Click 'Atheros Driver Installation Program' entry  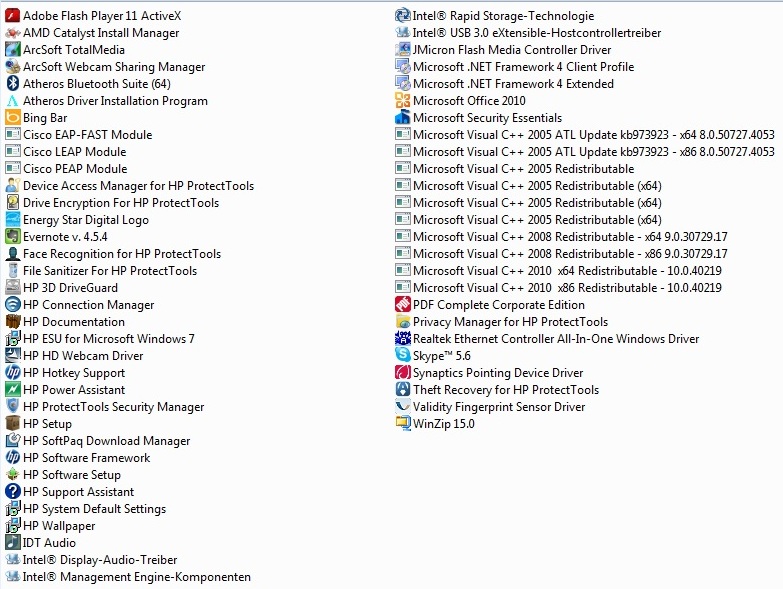[106, 101]
